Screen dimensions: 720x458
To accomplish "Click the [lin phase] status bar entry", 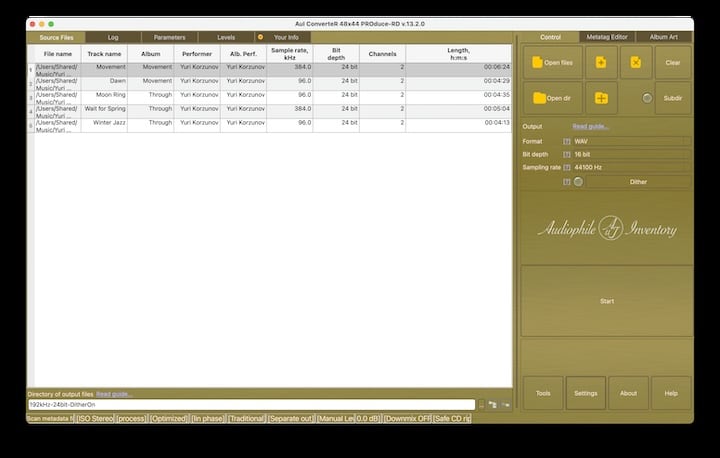I will [208, 418].
